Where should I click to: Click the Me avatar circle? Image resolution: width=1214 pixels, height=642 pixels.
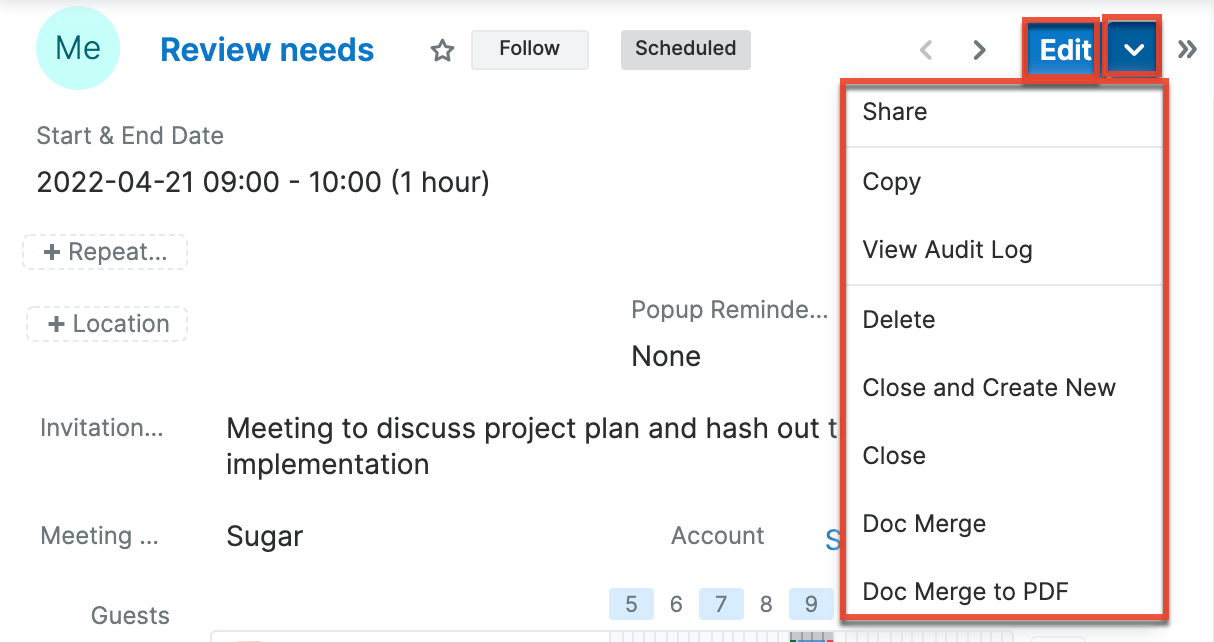(78, 47)
